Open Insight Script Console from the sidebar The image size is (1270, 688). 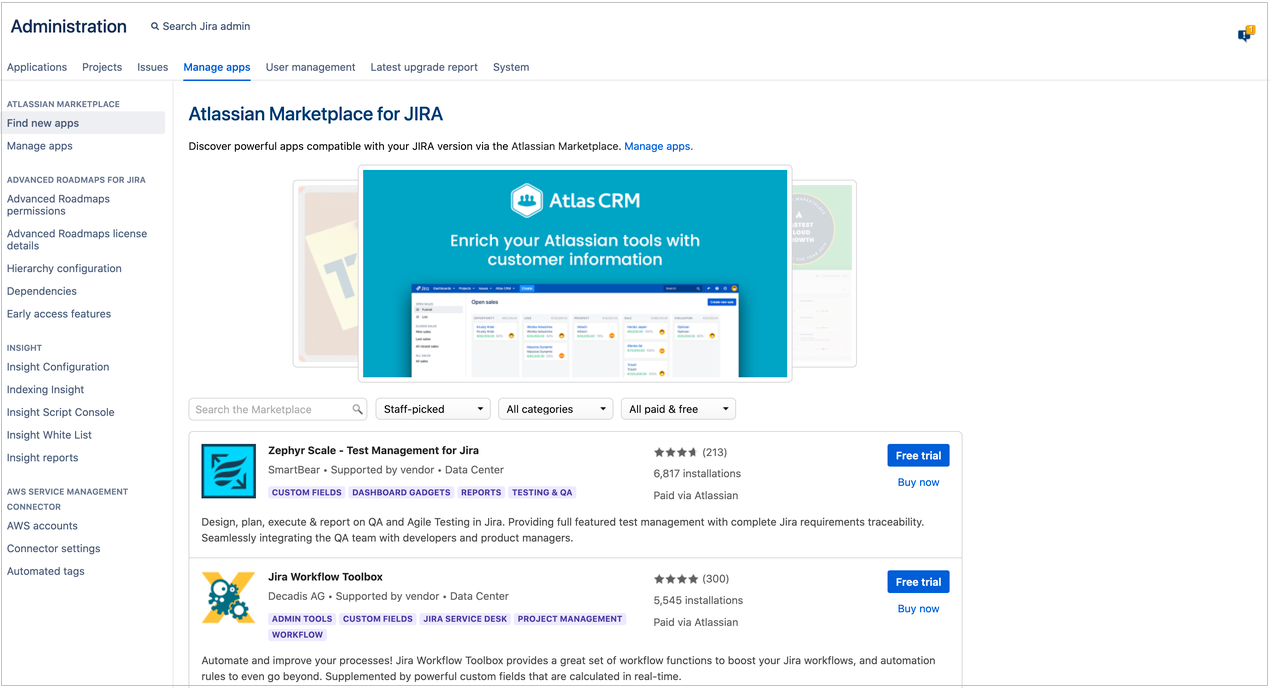[x=60, y=411]
